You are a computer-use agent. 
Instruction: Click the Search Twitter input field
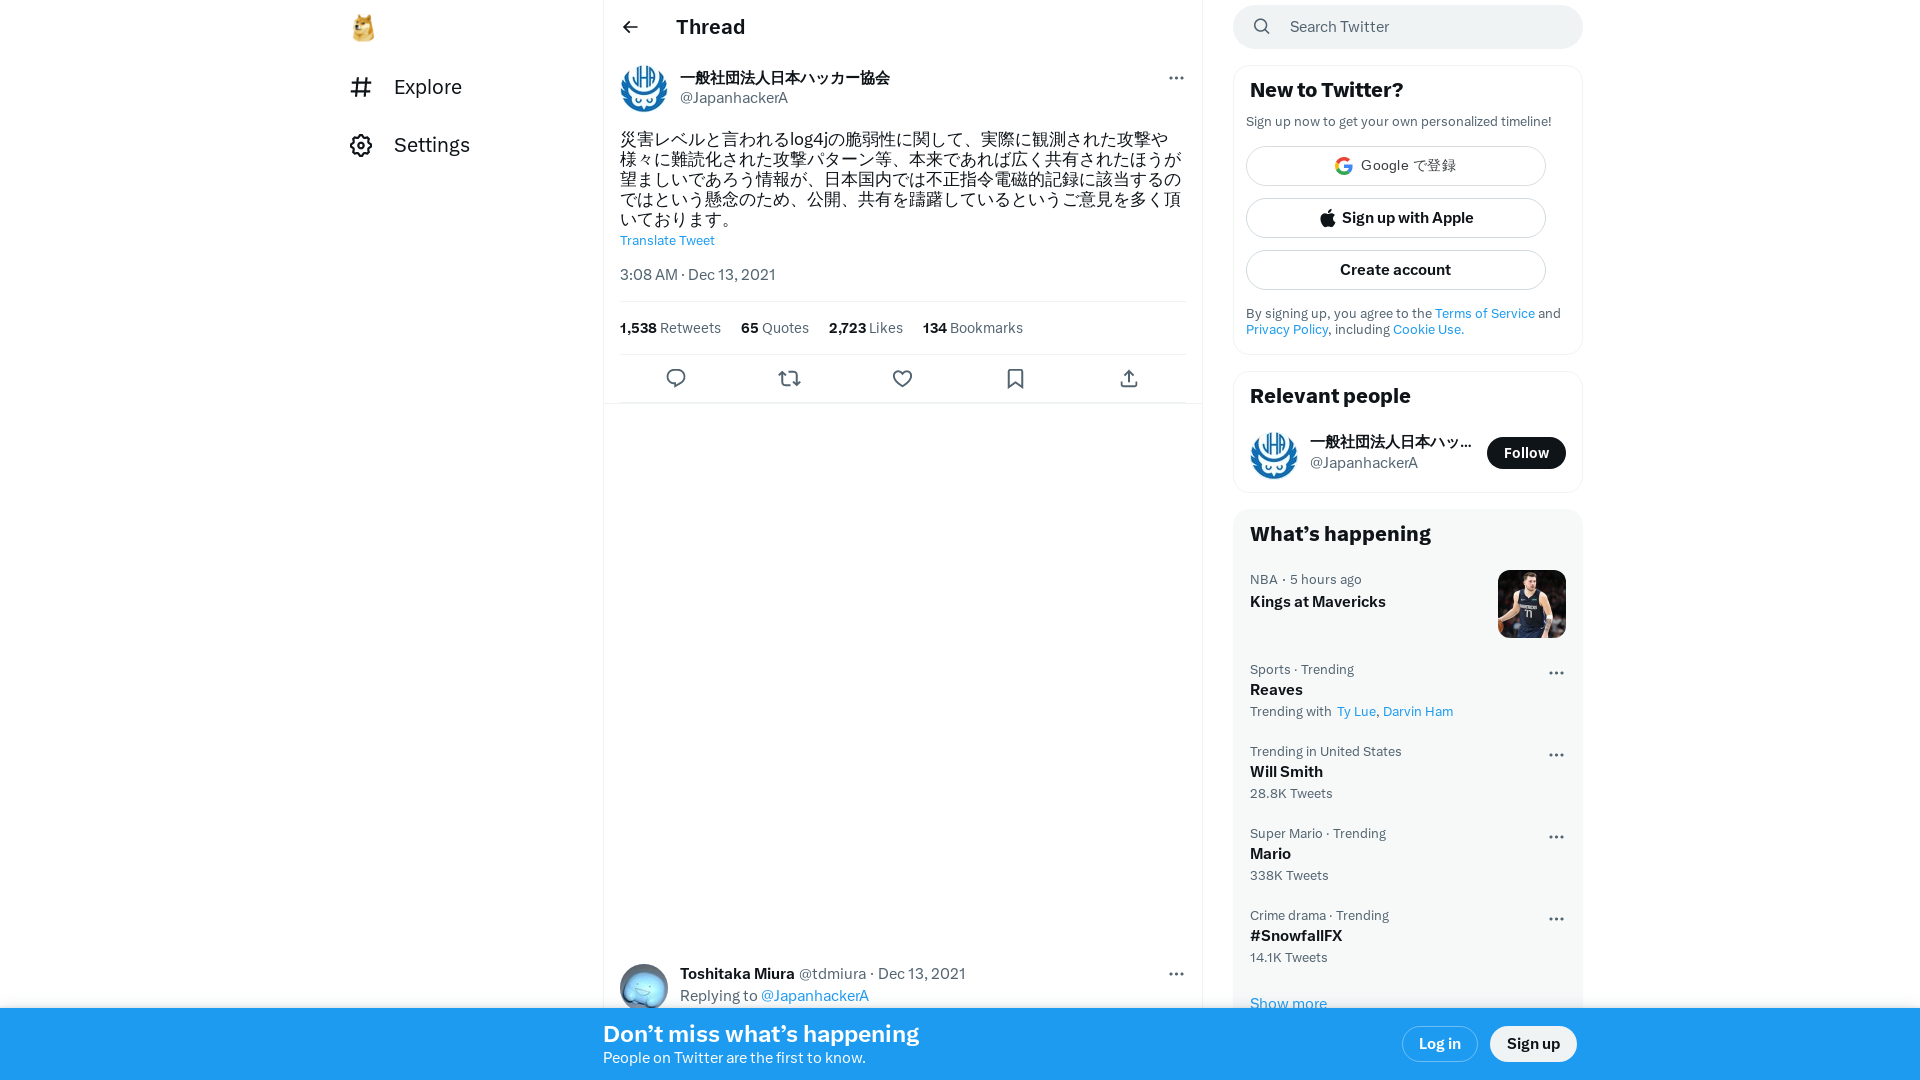[x=1408, y=27]
